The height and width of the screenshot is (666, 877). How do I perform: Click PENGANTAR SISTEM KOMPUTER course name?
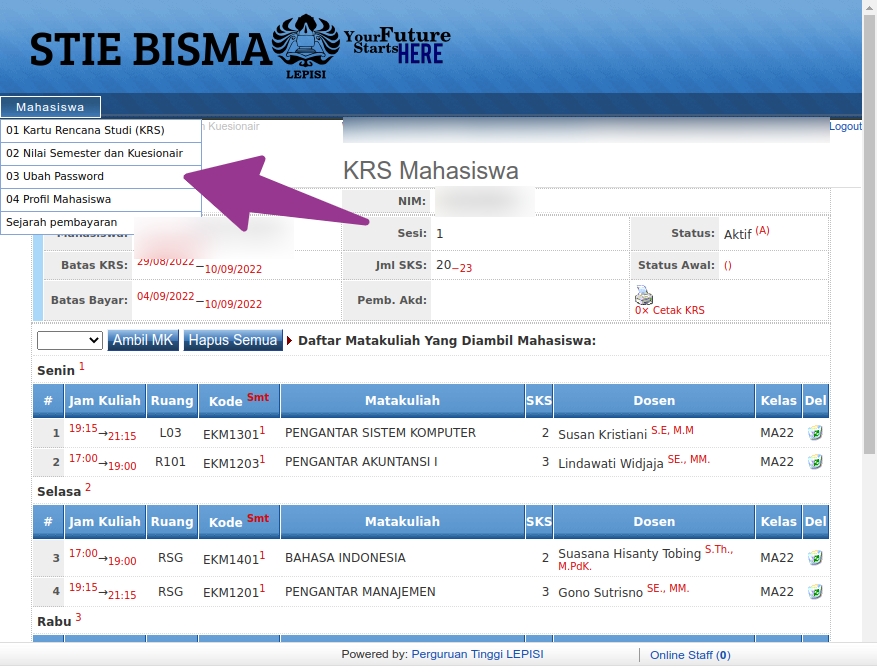380,433
